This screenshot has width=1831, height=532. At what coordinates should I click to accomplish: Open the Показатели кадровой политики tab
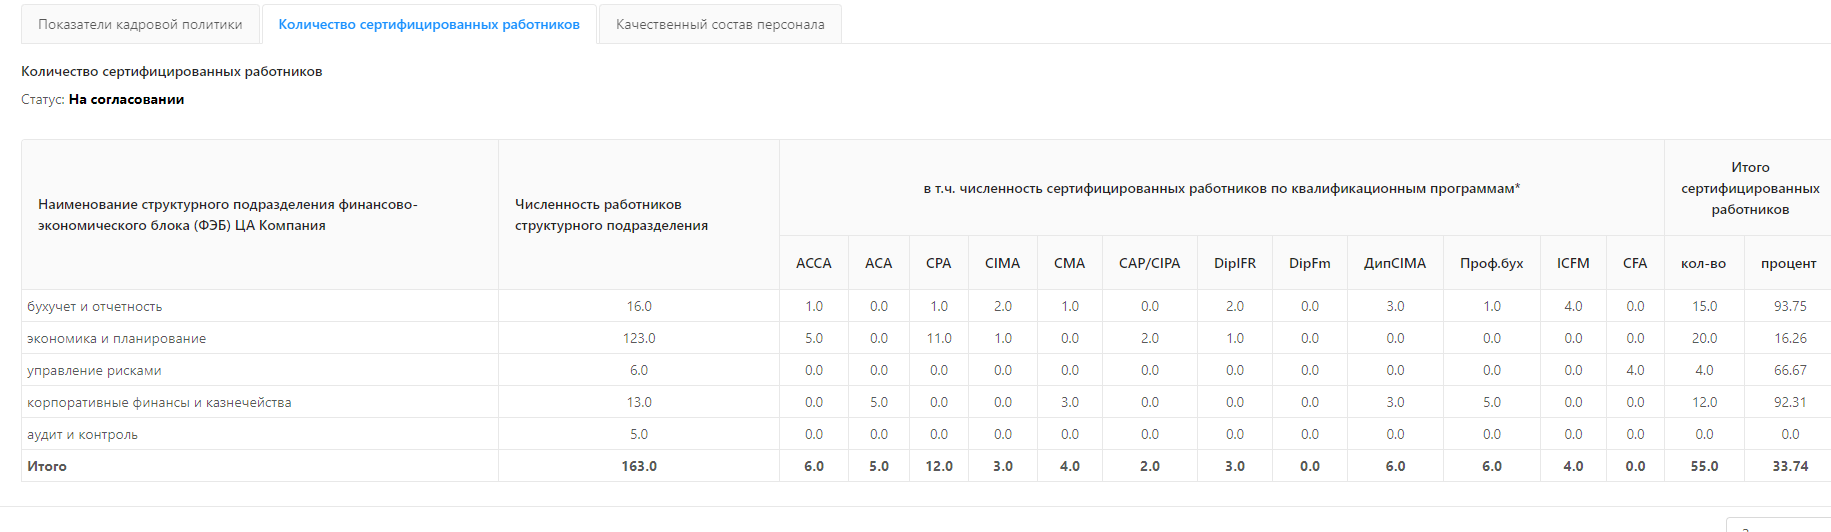(140, 24)
